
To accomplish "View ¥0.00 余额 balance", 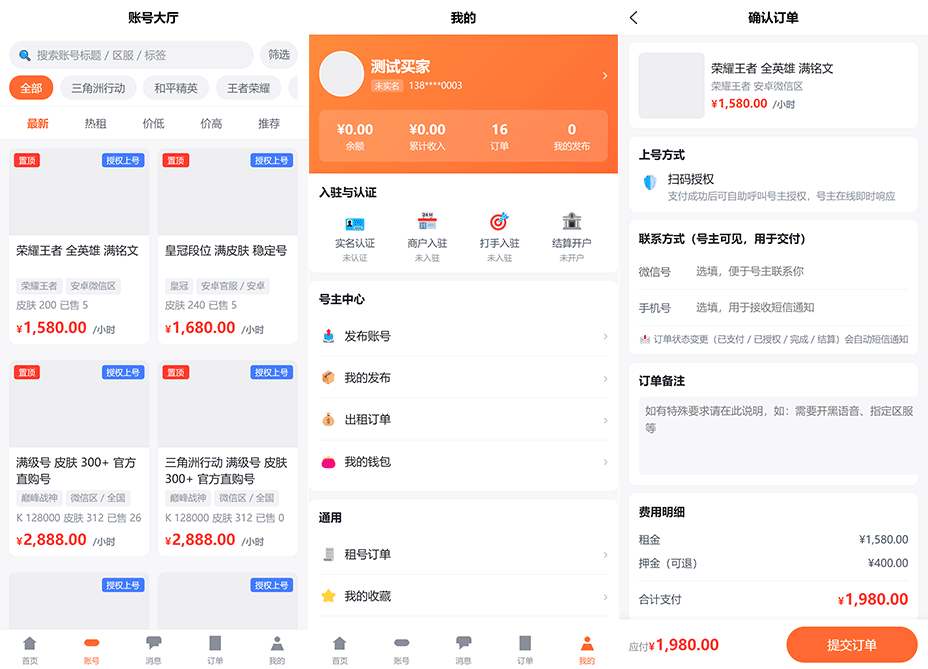I will 355,136.
